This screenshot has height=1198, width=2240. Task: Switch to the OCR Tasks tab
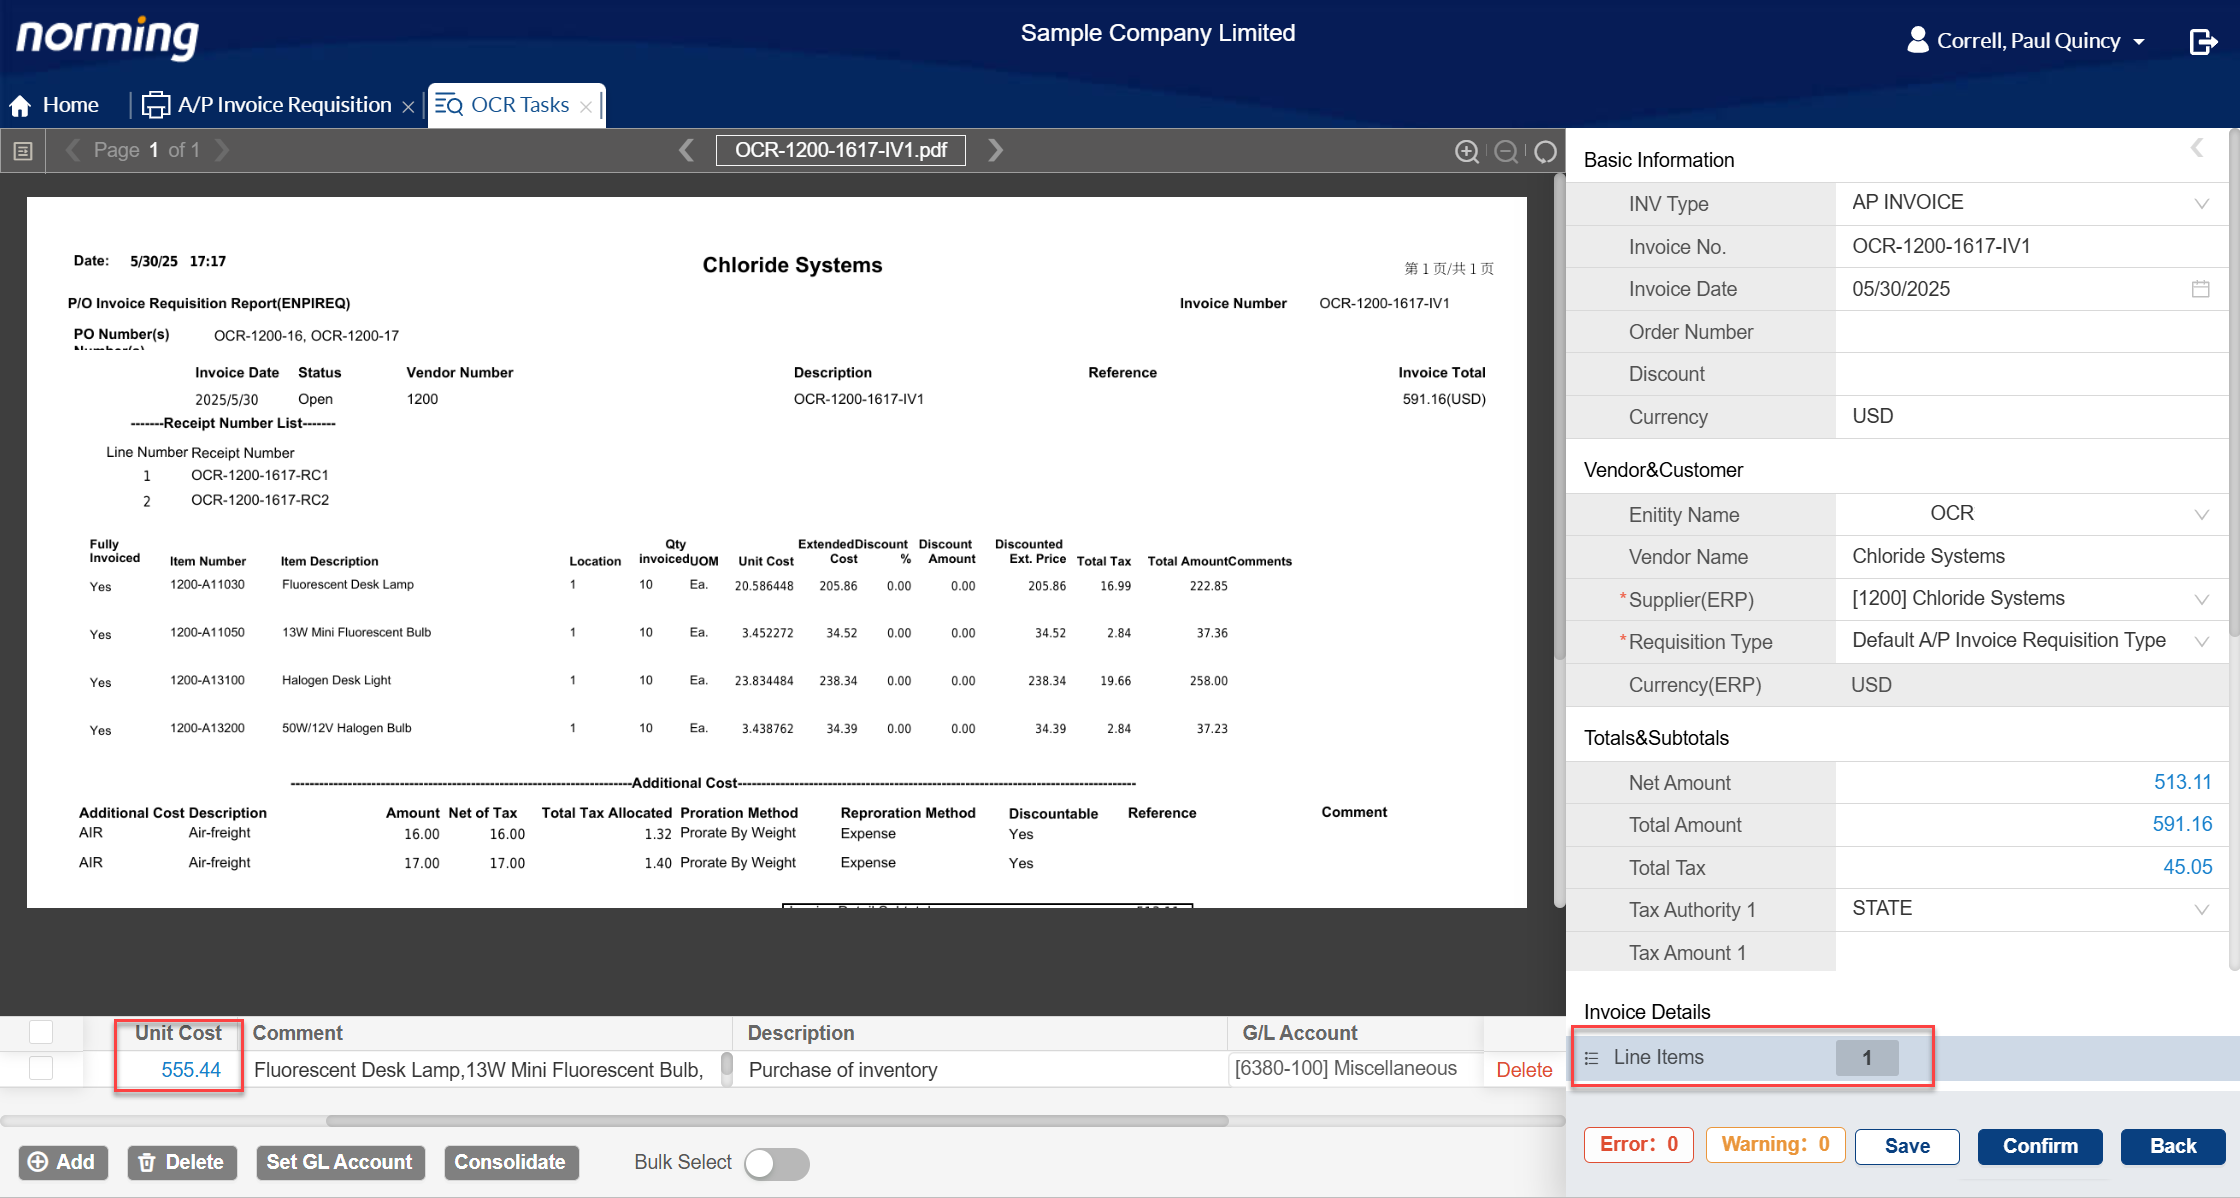[502, 105]
